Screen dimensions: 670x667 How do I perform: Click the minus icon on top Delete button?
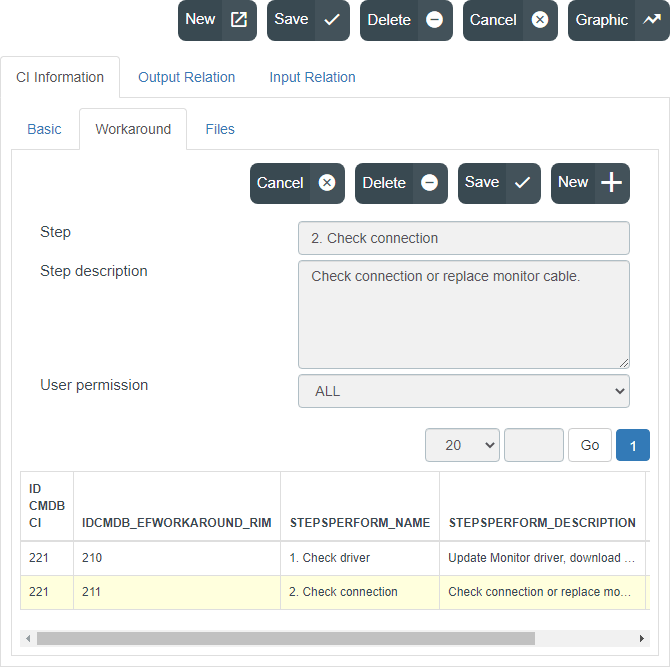[435, 20]
